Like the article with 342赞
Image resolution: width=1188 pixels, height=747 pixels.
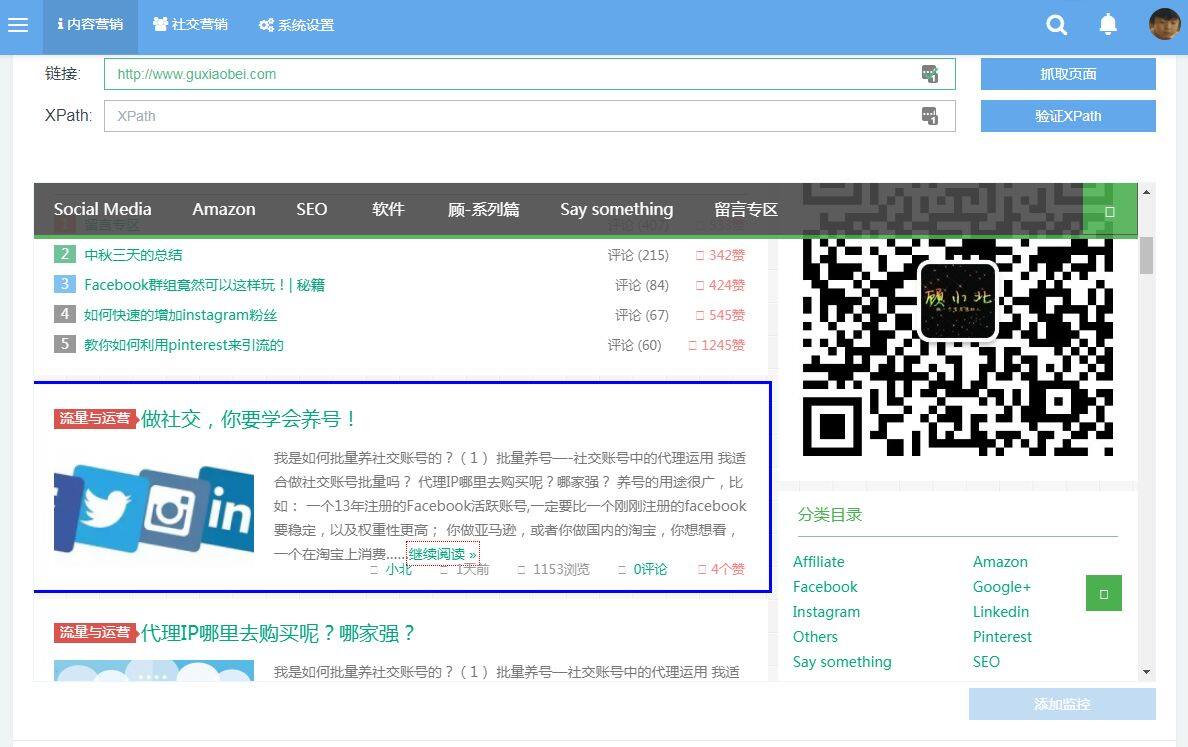click(x=721, y=255)
